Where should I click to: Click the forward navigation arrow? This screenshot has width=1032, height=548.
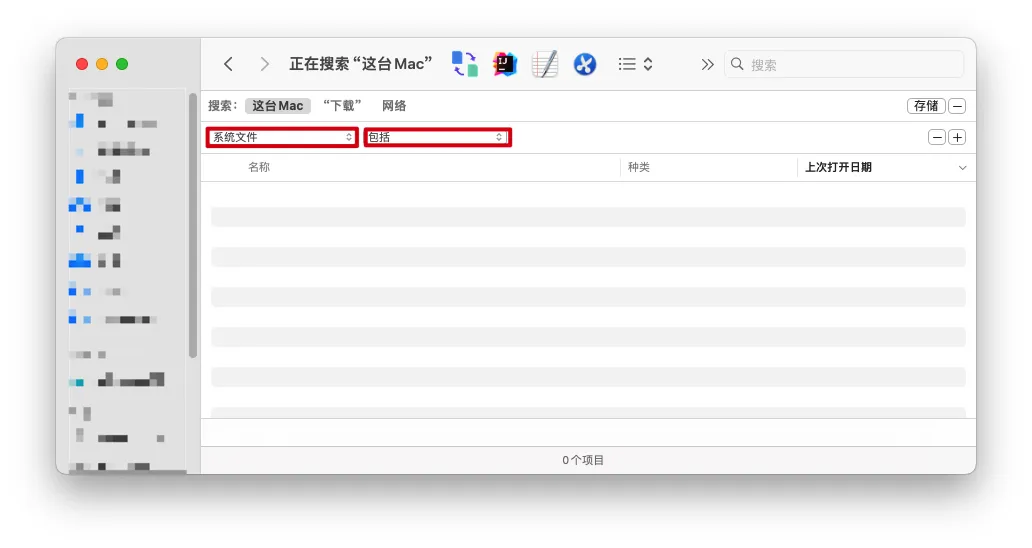[264, 64]
